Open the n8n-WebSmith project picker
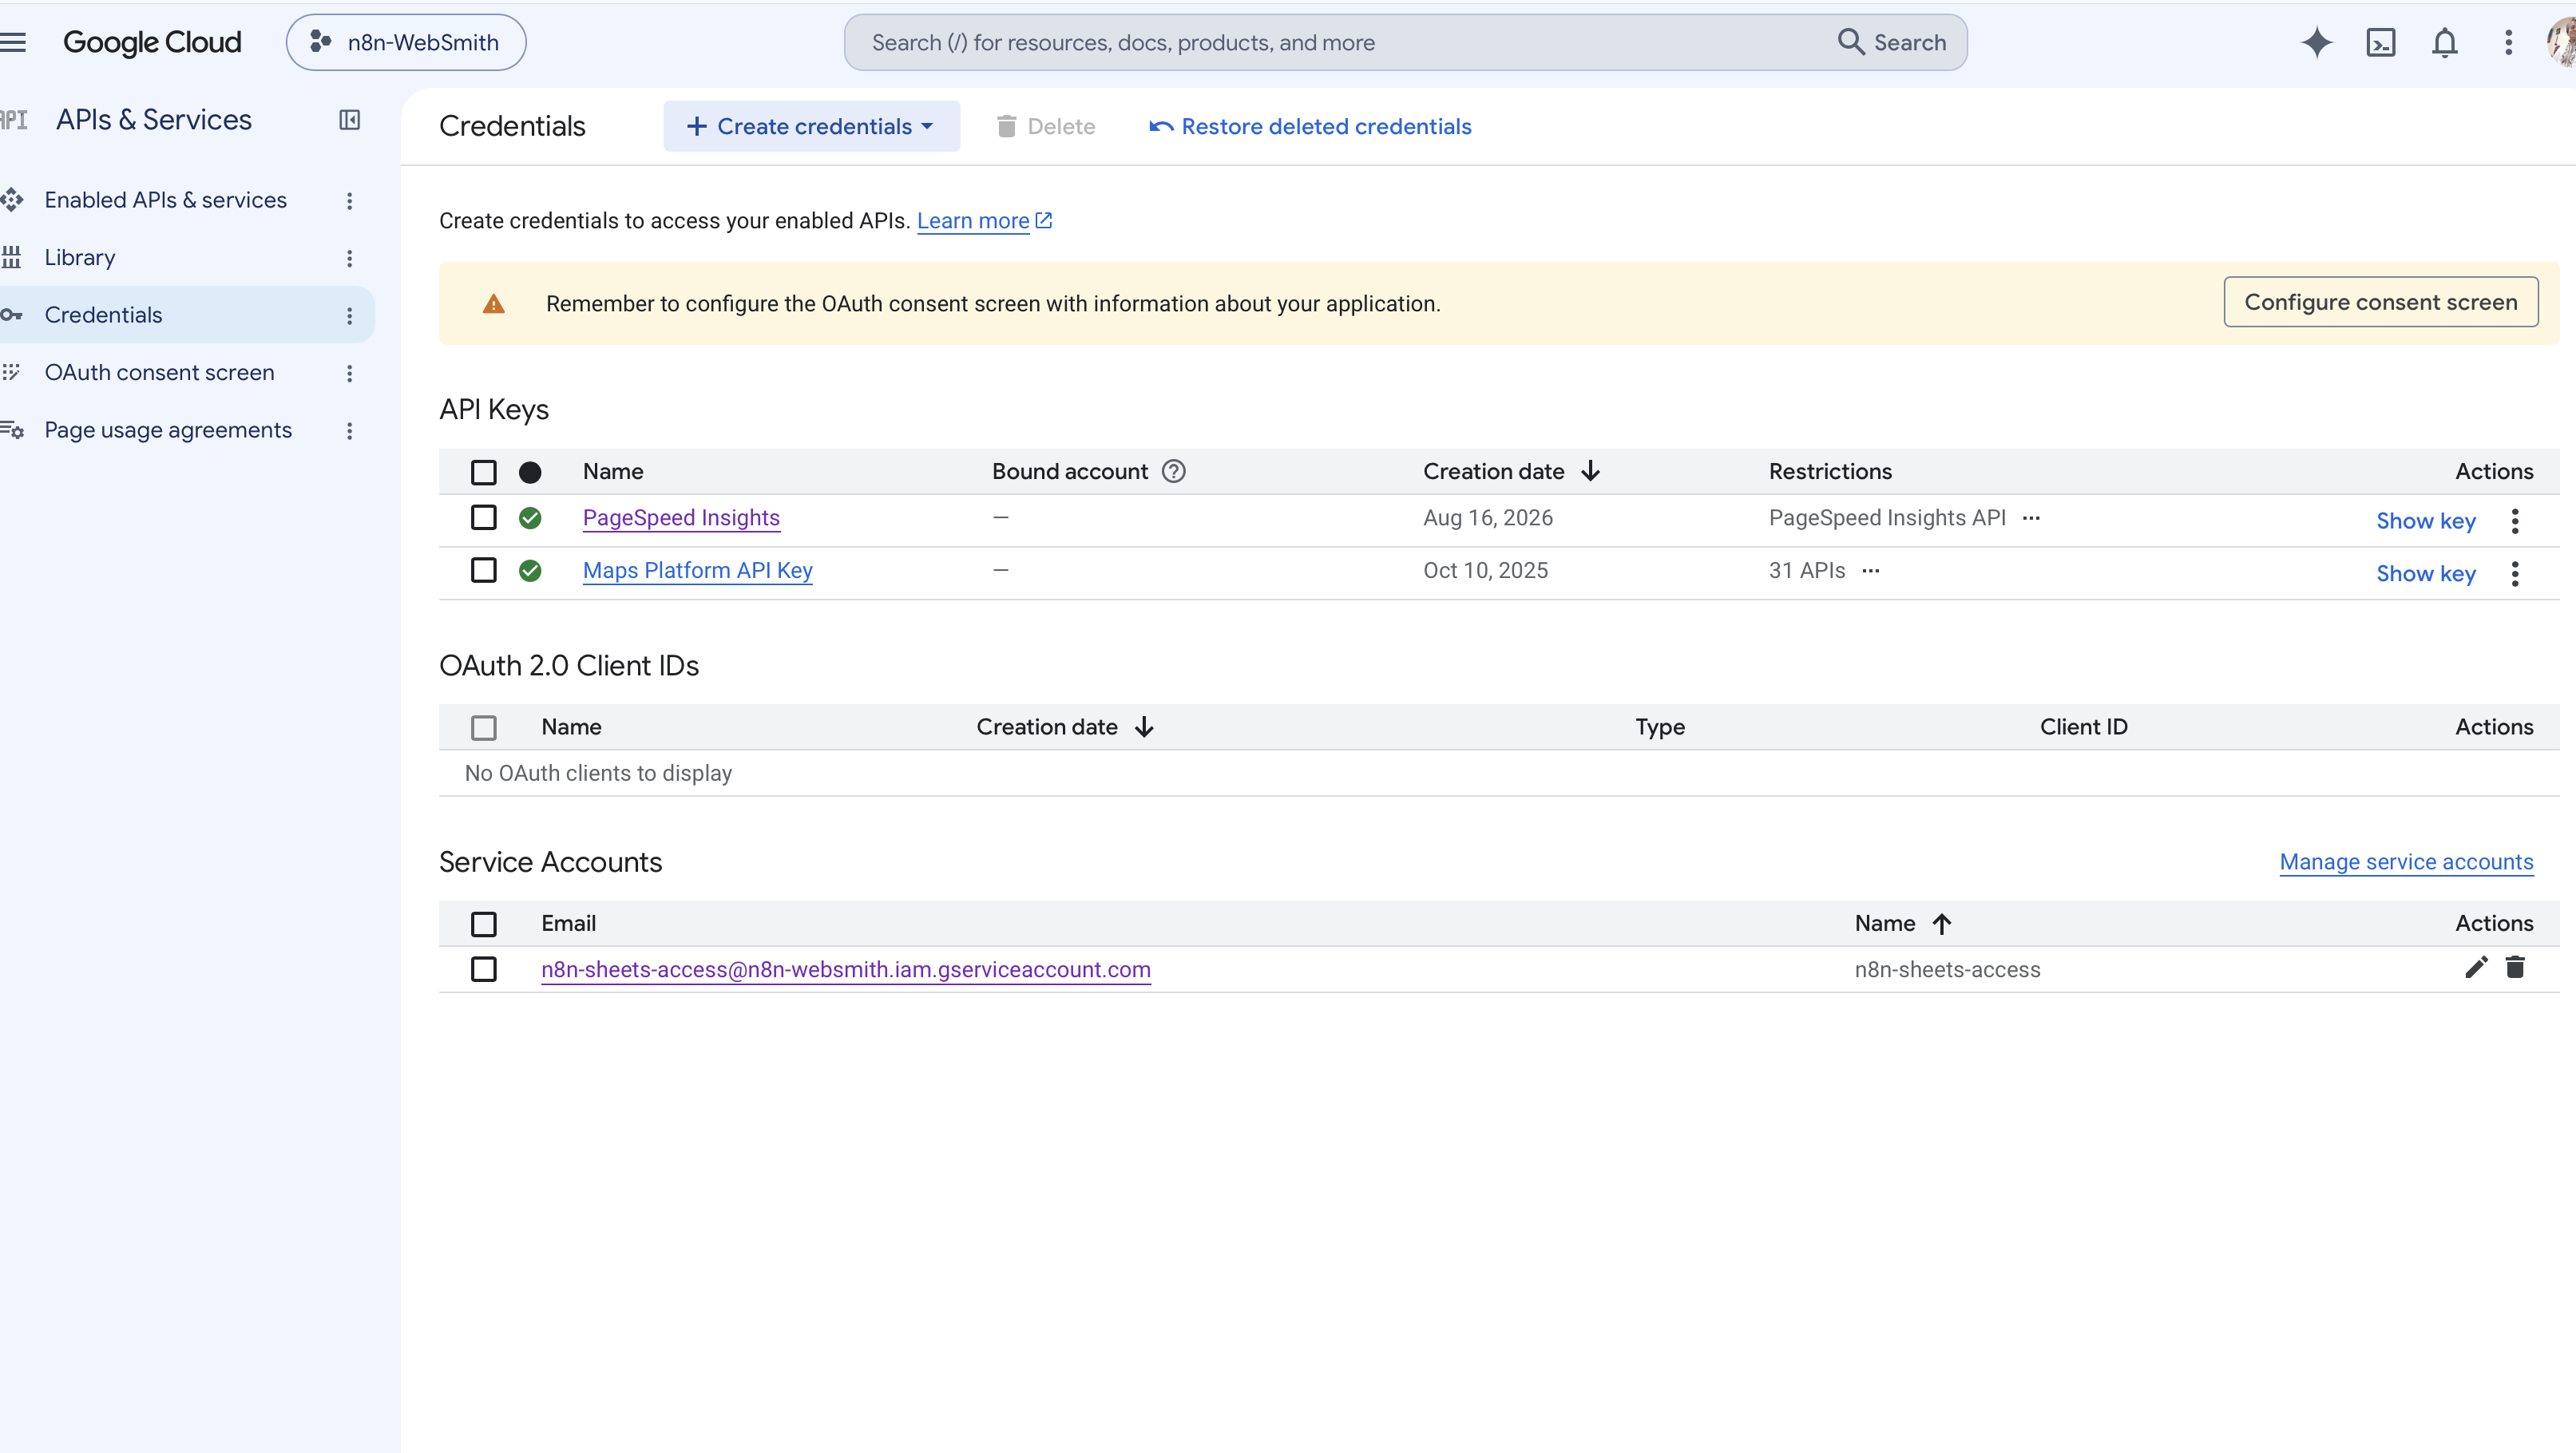 click(406, 42)
